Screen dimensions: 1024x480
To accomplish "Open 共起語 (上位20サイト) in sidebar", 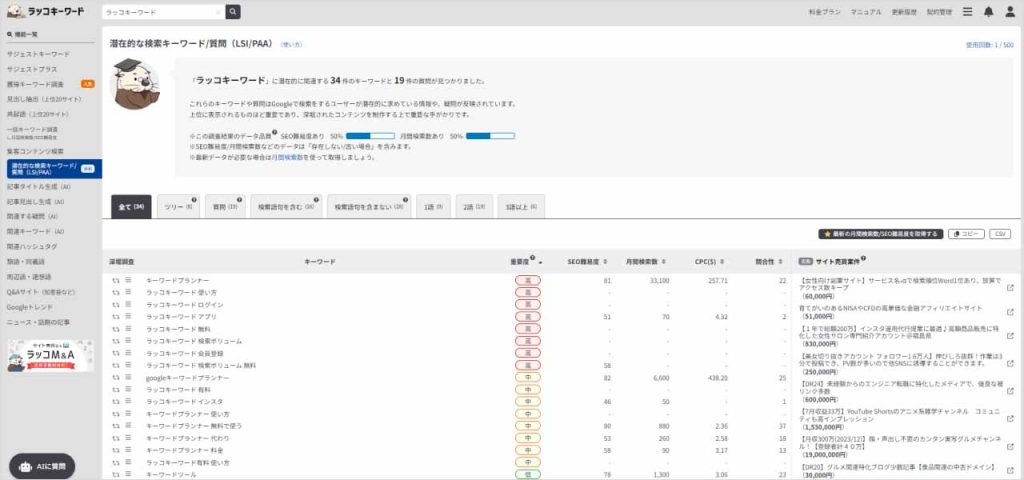I will tap(38, 114).
